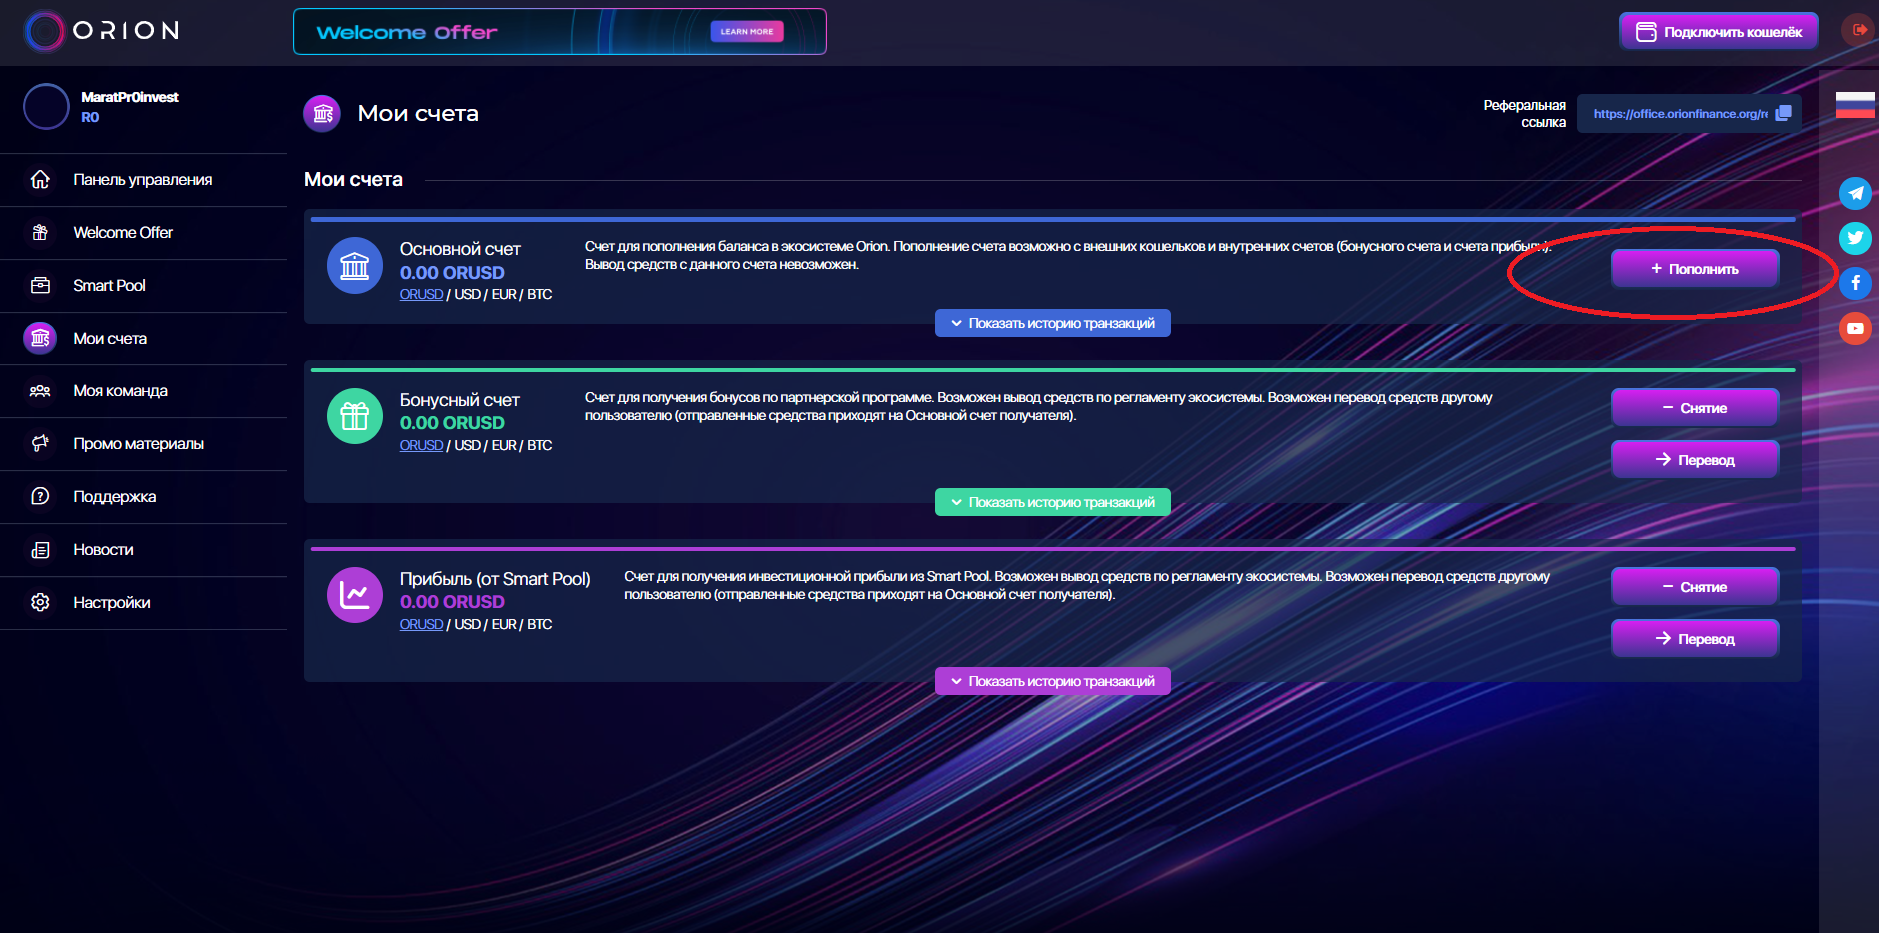
Task: Open Поддержка in the sidebar
Action: [143, 497]
